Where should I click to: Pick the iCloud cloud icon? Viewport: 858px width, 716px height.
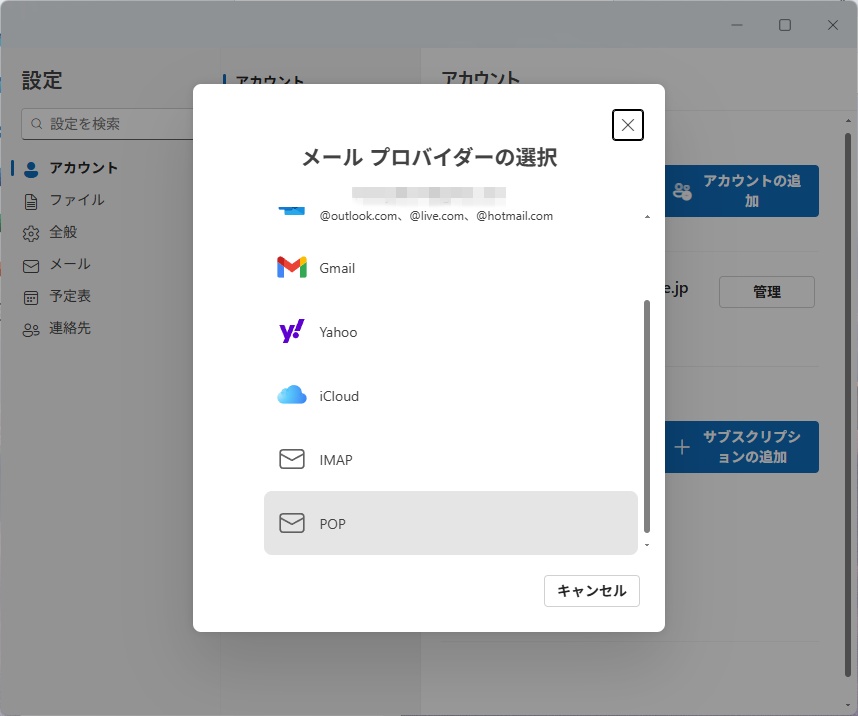[x=291, y=396]
